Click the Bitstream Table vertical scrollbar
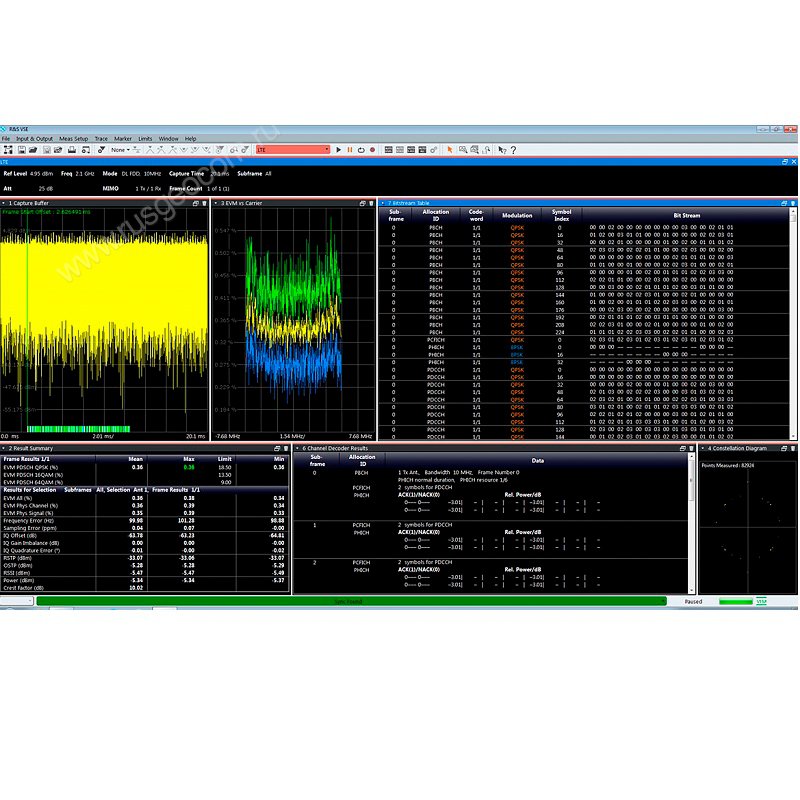The height and width of the screenshot is (800, 800). click(793, 324)
